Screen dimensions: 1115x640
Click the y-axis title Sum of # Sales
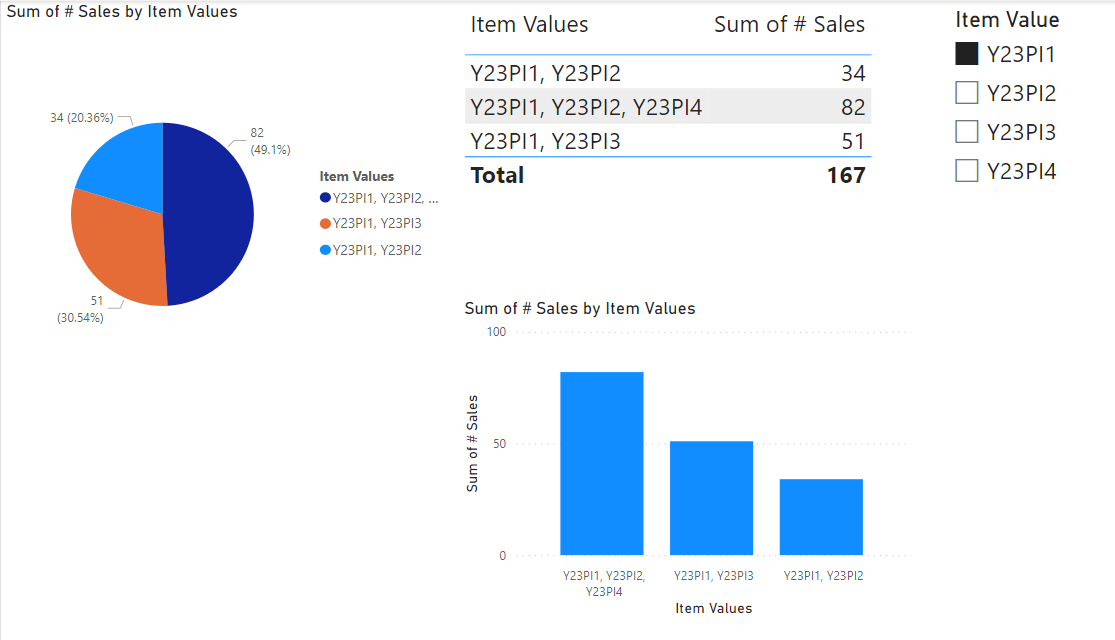[x=472, y=444]
